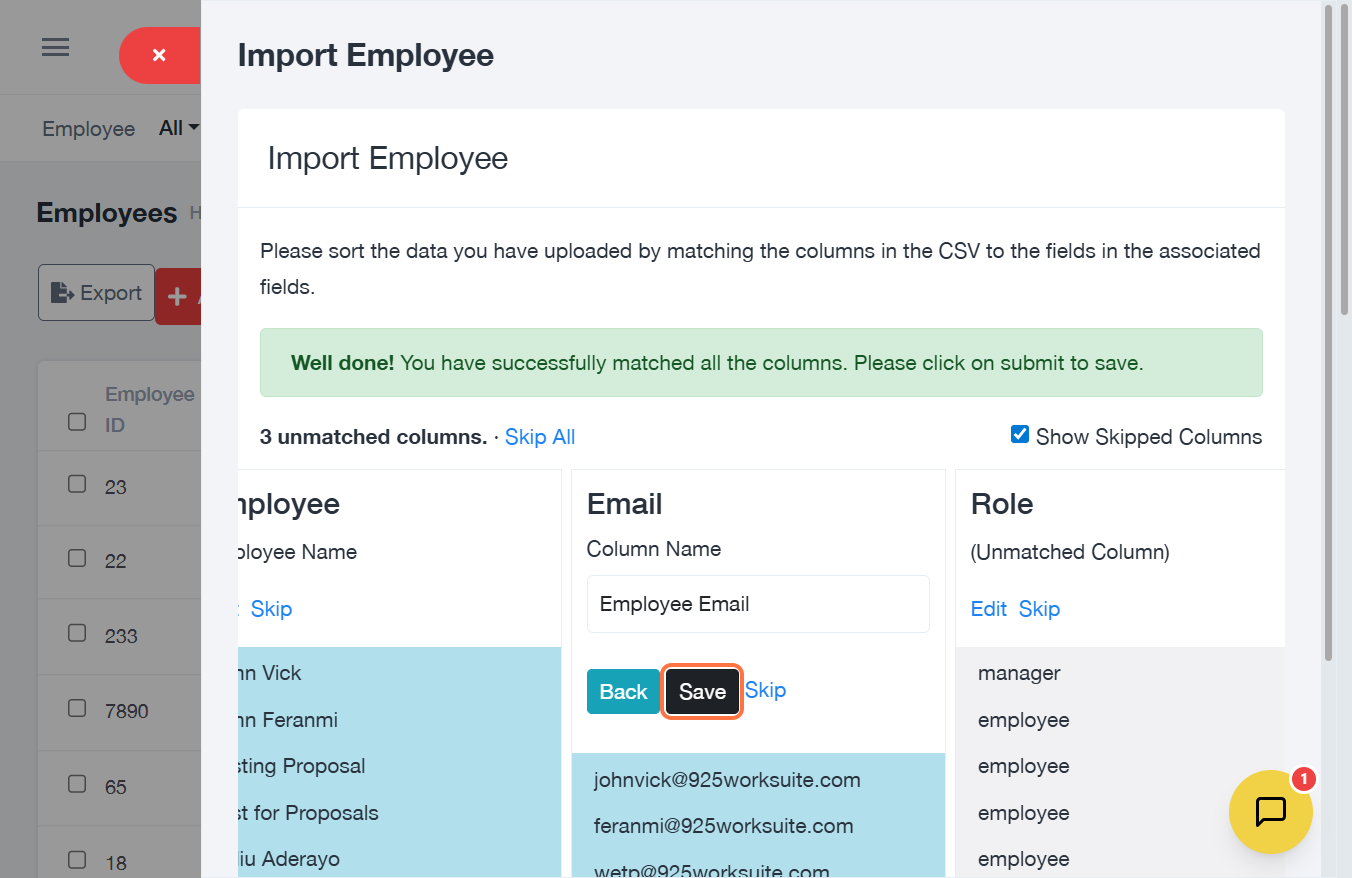Select checkbox for employee ID 23
1352x878 pixels.
click(x=77, y=485)
